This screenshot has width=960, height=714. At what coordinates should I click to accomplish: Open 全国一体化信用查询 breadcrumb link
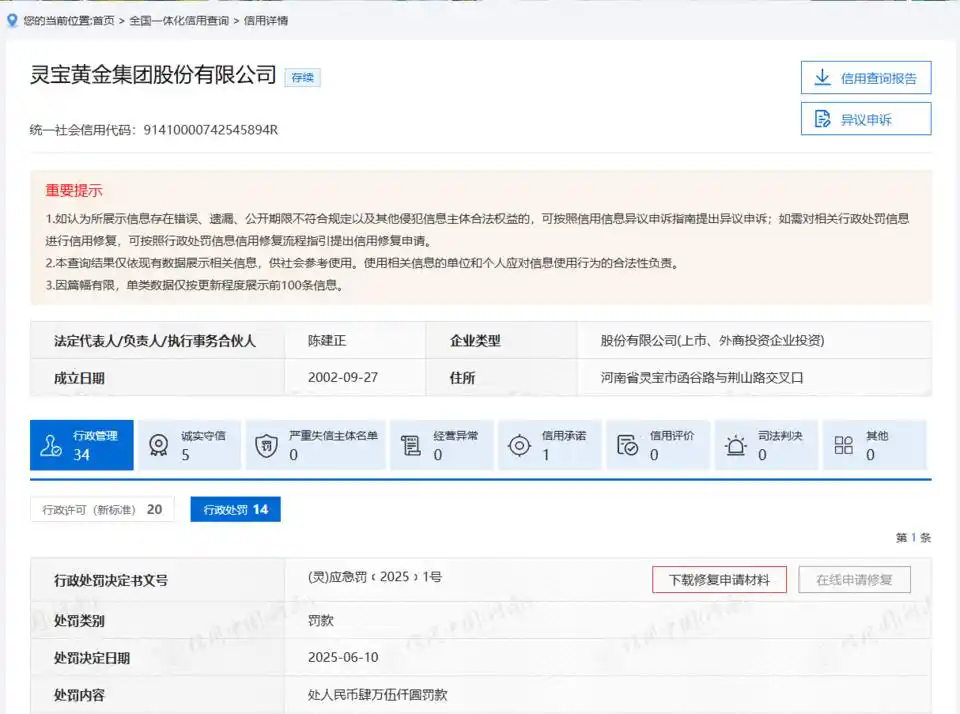(x=179, y=21)
